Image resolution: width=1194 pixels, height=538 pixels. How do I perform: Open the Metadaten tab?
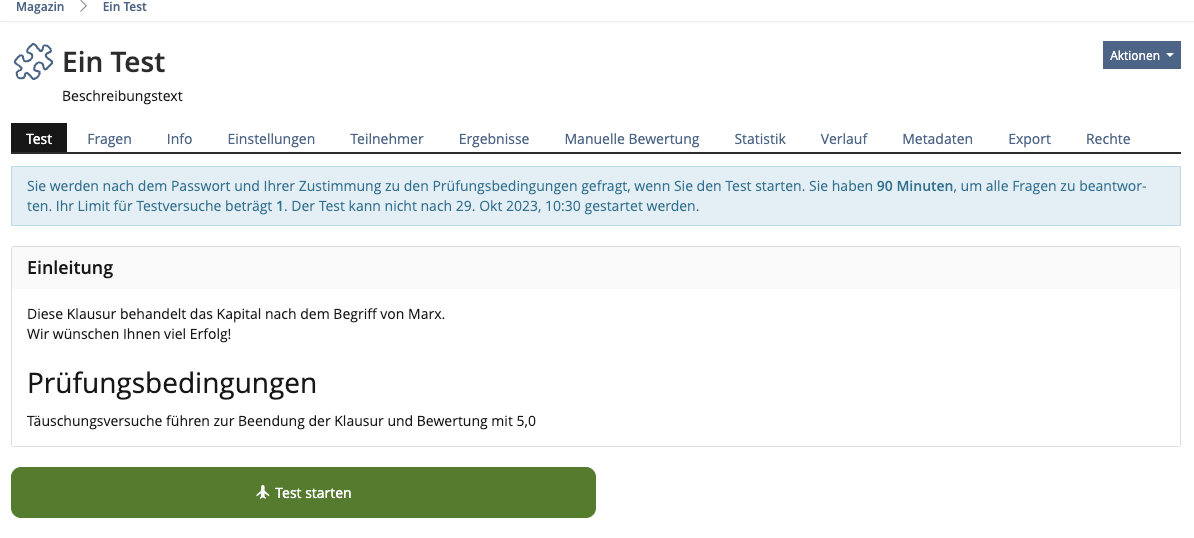937,139
